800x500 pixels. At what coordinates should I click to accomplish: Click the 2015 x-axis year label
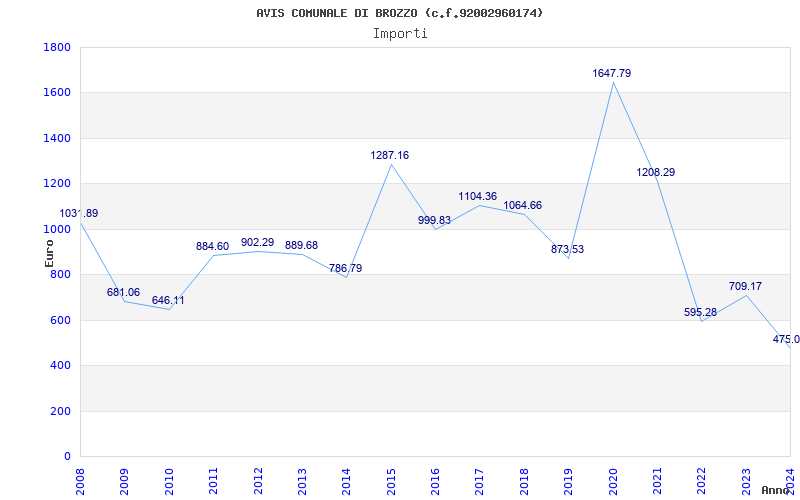tap(391, 481)
